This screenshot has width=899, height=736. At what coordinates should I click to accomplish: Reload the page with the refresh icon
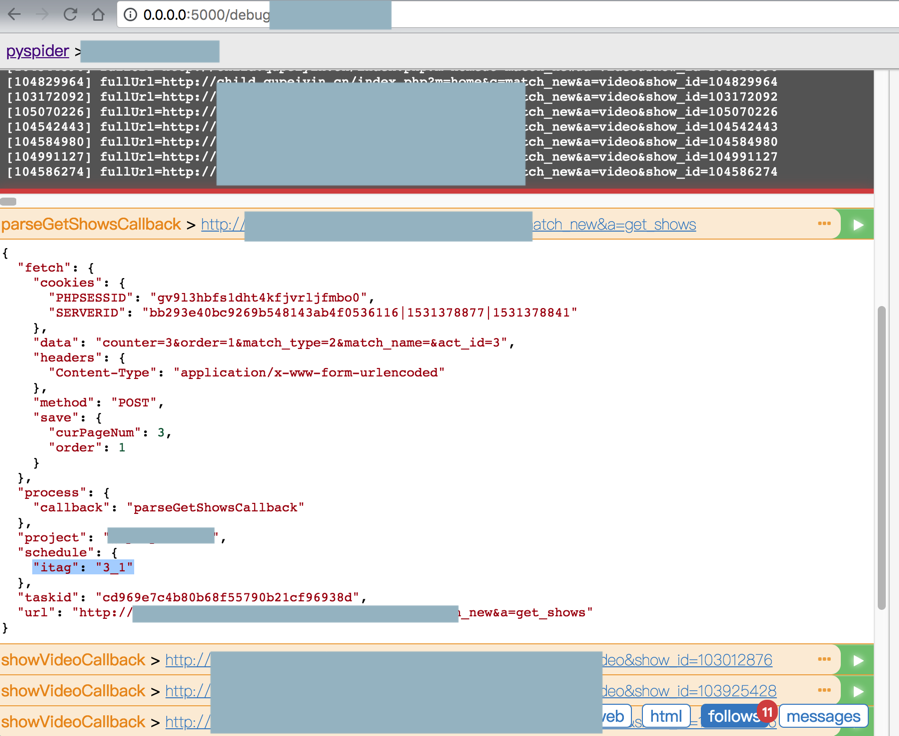tap(70, 14)
